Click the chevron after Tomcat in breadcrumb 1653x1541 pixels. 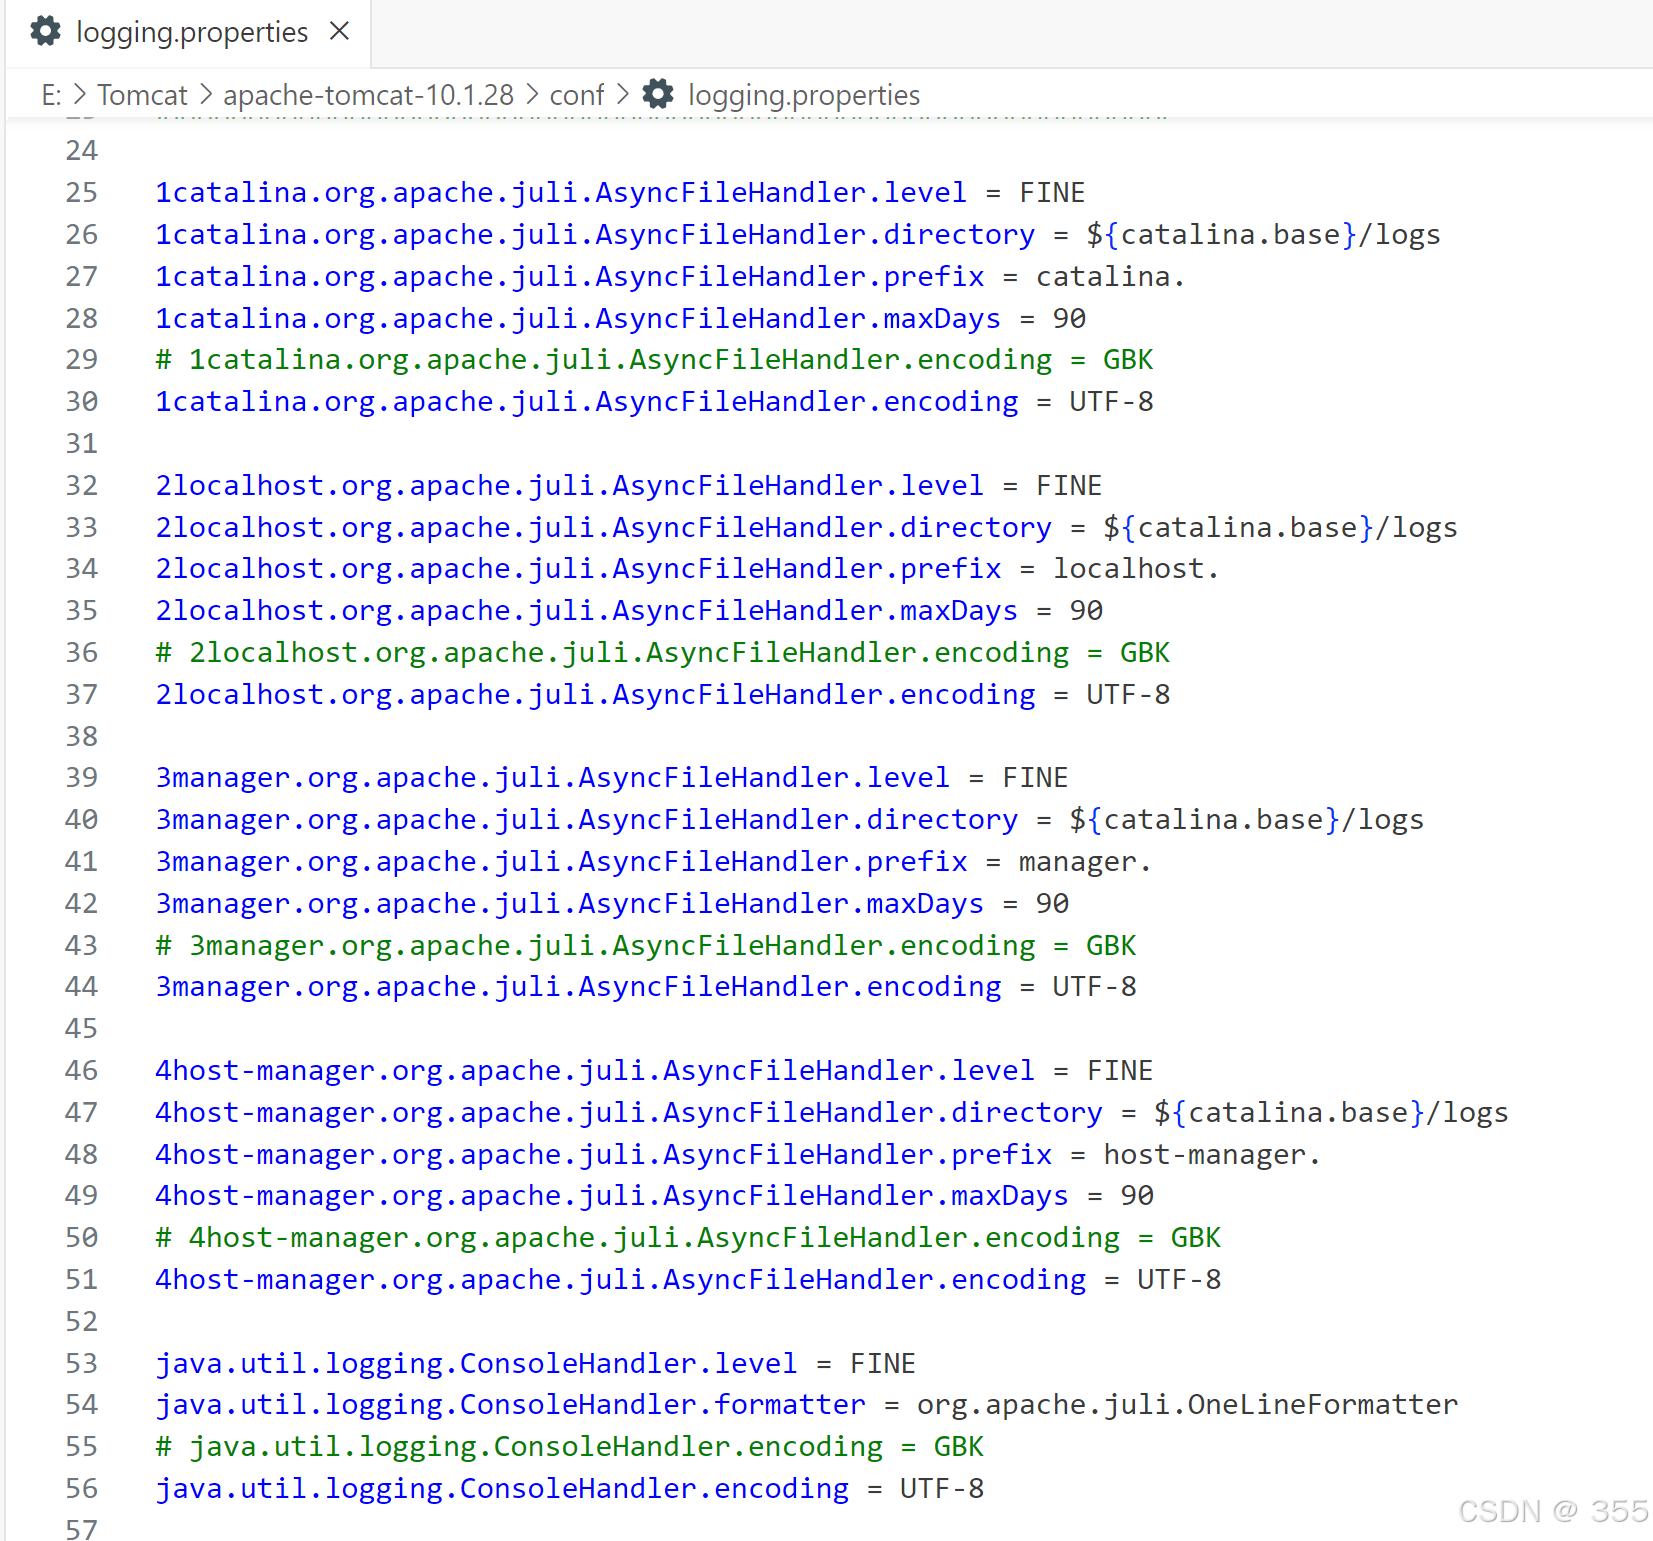coord(206,94)
